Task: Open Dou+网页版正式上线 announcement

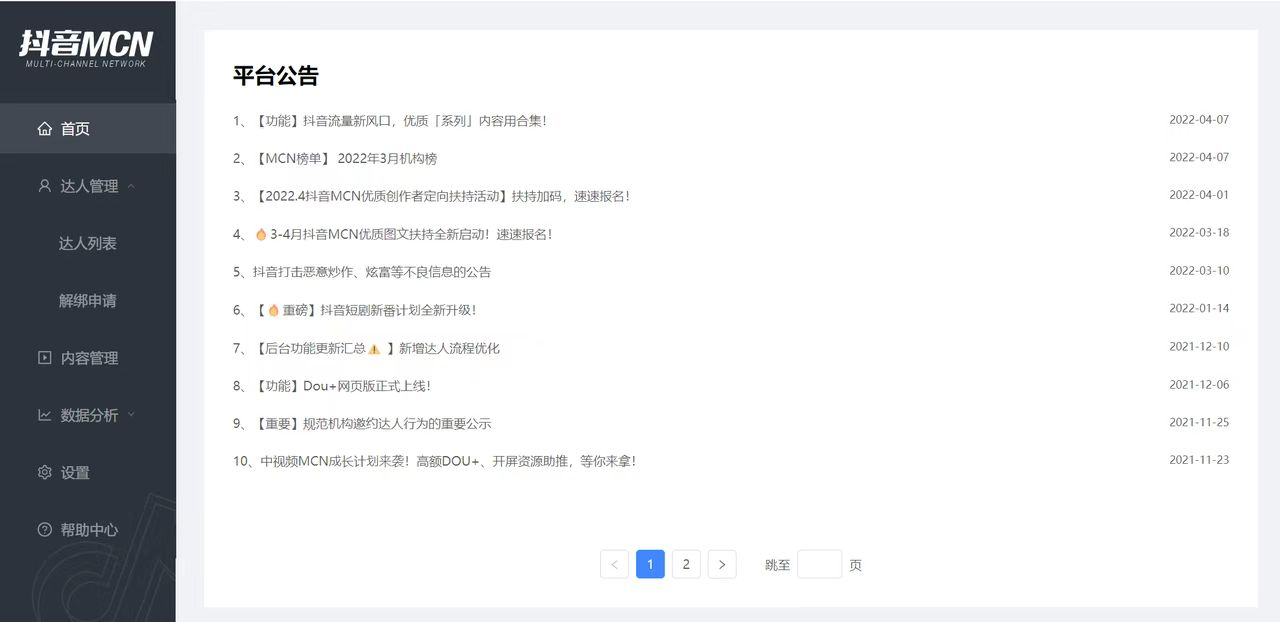Action: (x=332, y=386)
